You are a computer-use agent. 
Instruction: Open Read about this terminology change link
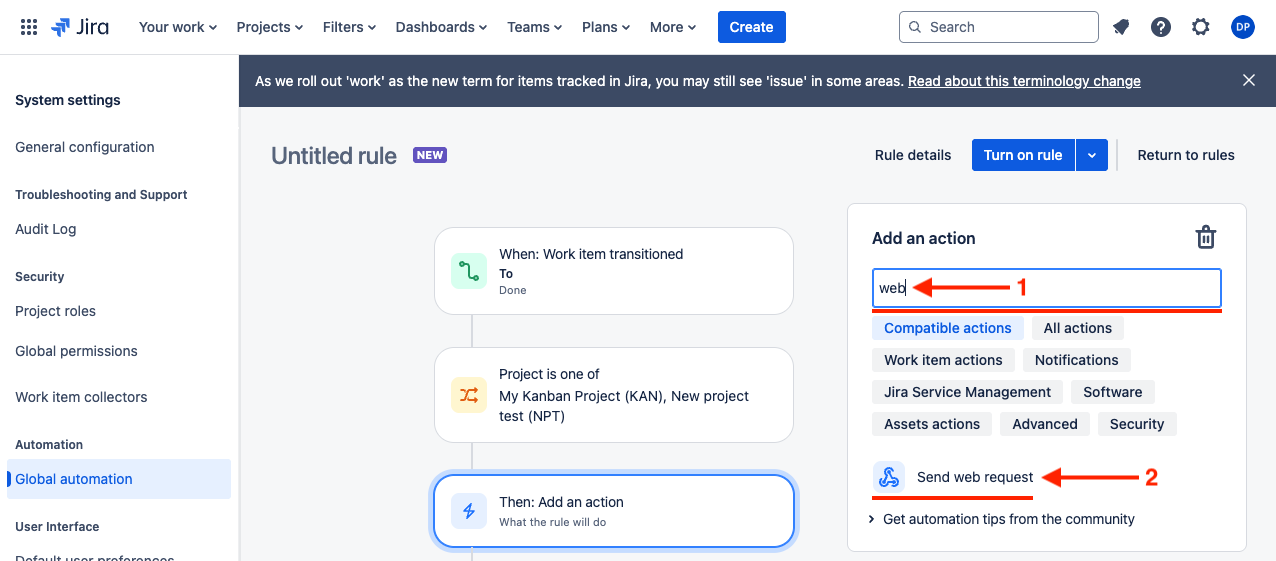point(1024,81)
